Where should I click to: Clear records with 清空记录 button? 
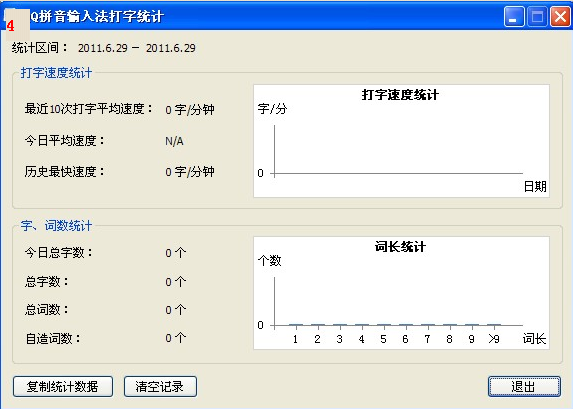point(160,386)
